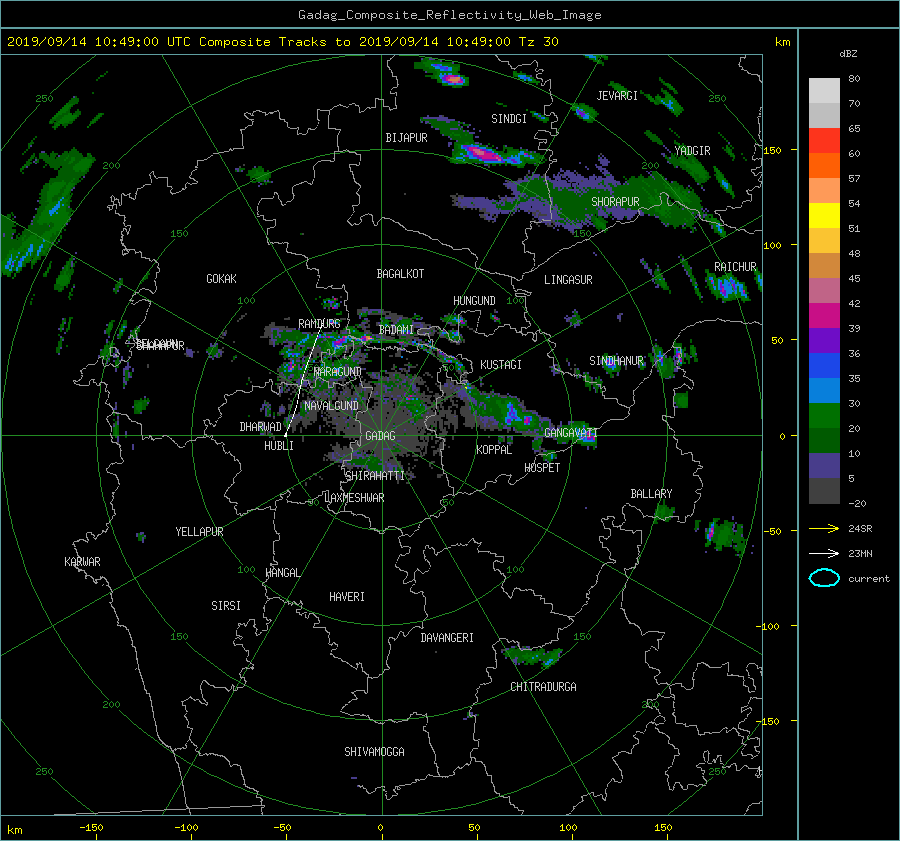900x841 pixels.
Task: Click the cyan 'current' ellipse legend symbol
Action: 824,578
